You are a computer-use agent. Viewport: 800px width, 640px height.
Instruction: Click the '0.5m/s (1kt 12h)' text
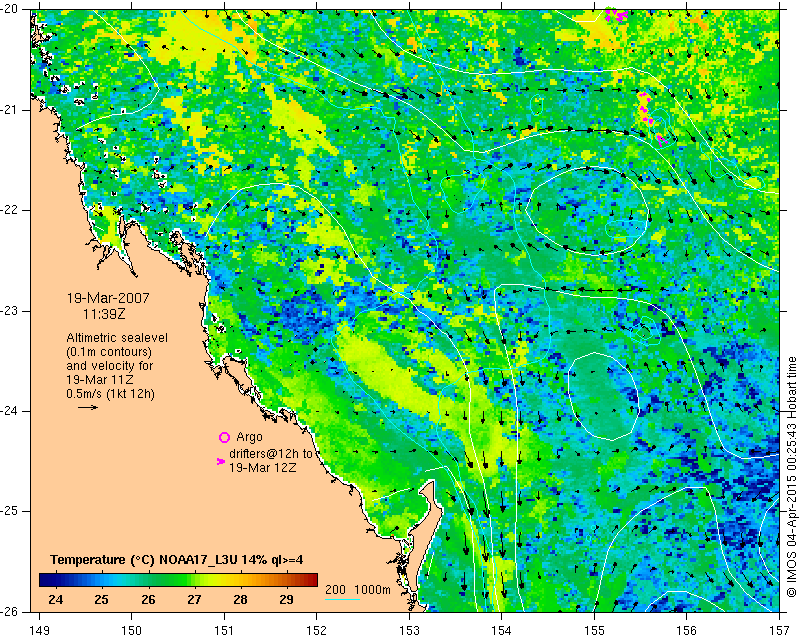(x=110, y=394)
